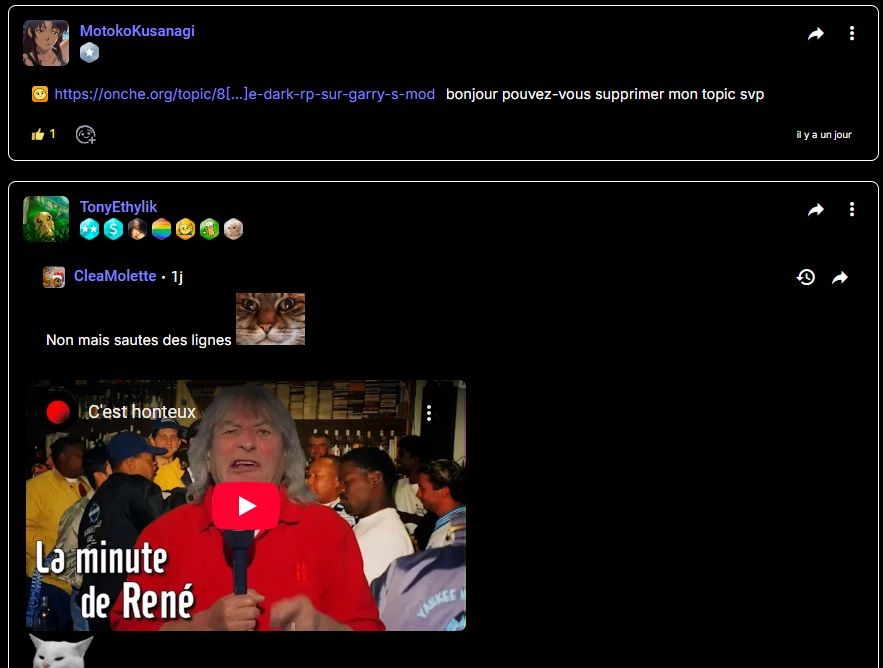The width and height of the screenshot is (883, 668).
Task: Like MotokoKusanagi's post with thumbs up
Action: 38,135
